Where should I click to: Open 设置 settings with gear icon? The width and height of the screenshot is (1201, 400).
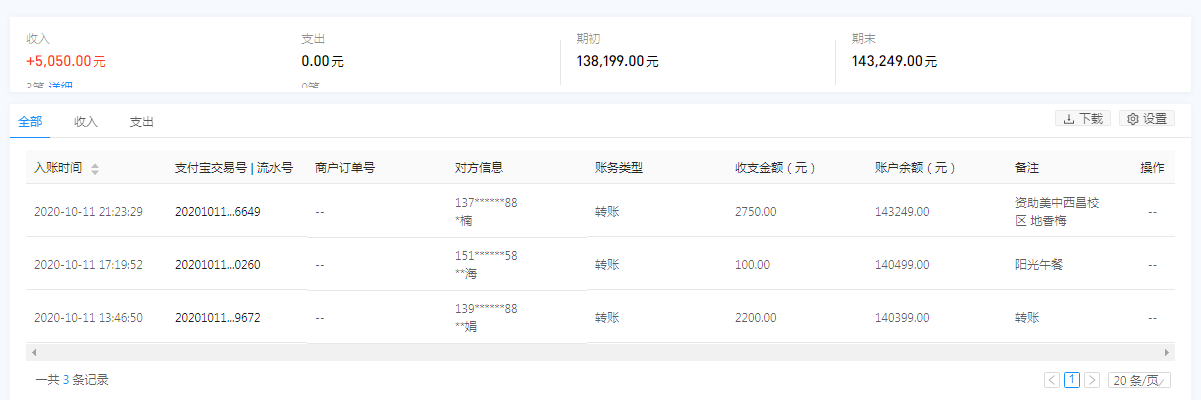coord(1146,119)
